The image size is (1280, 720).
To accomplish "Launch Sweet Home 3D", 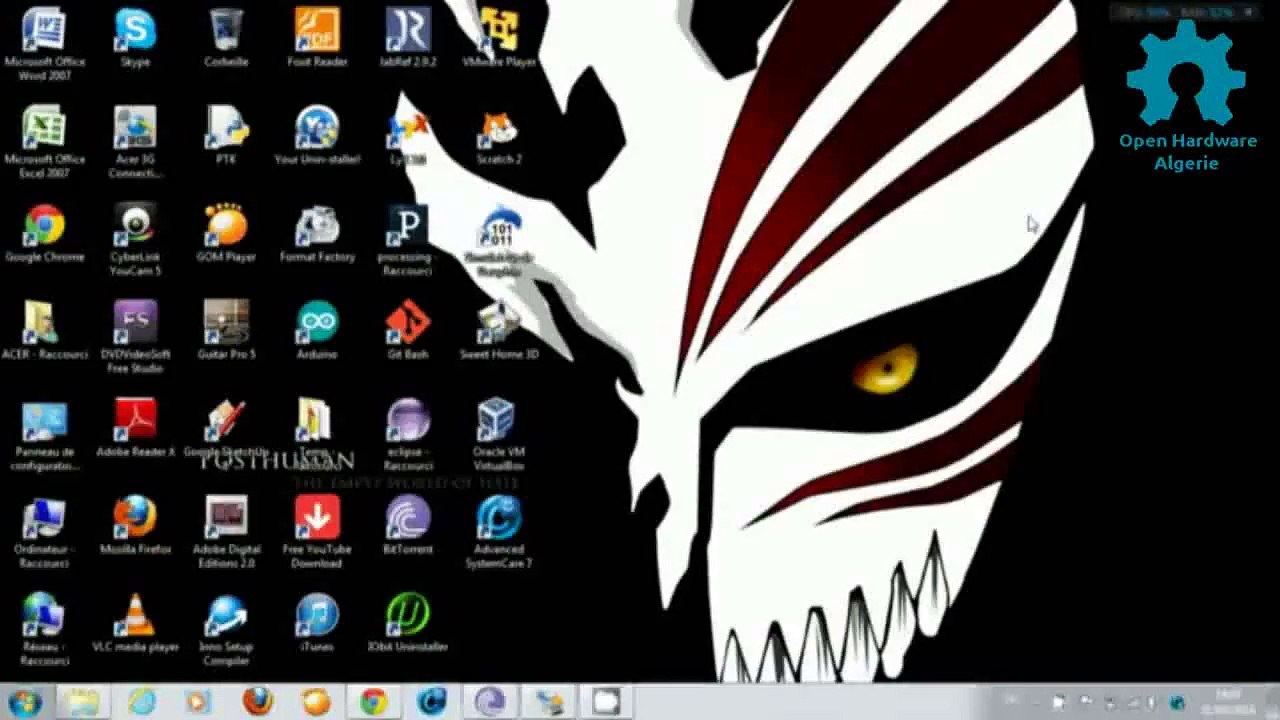I will [499, 330].
